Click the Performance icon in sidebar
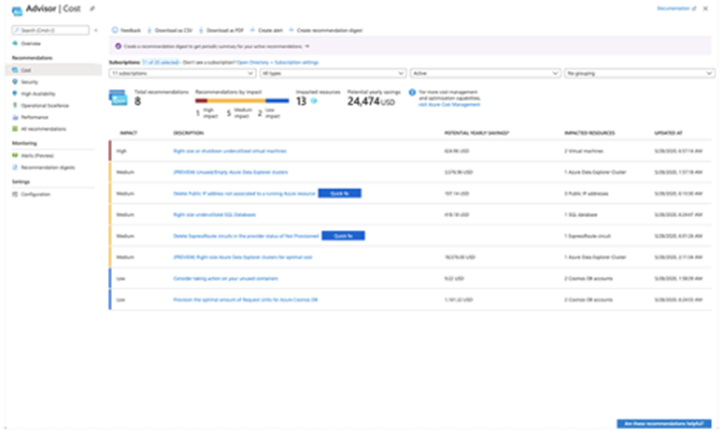 point(15,117)
